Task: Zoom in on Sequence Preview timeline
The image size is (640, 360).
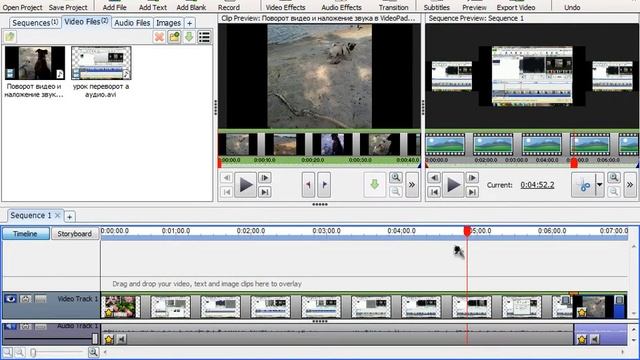Action: pos(614,178)
